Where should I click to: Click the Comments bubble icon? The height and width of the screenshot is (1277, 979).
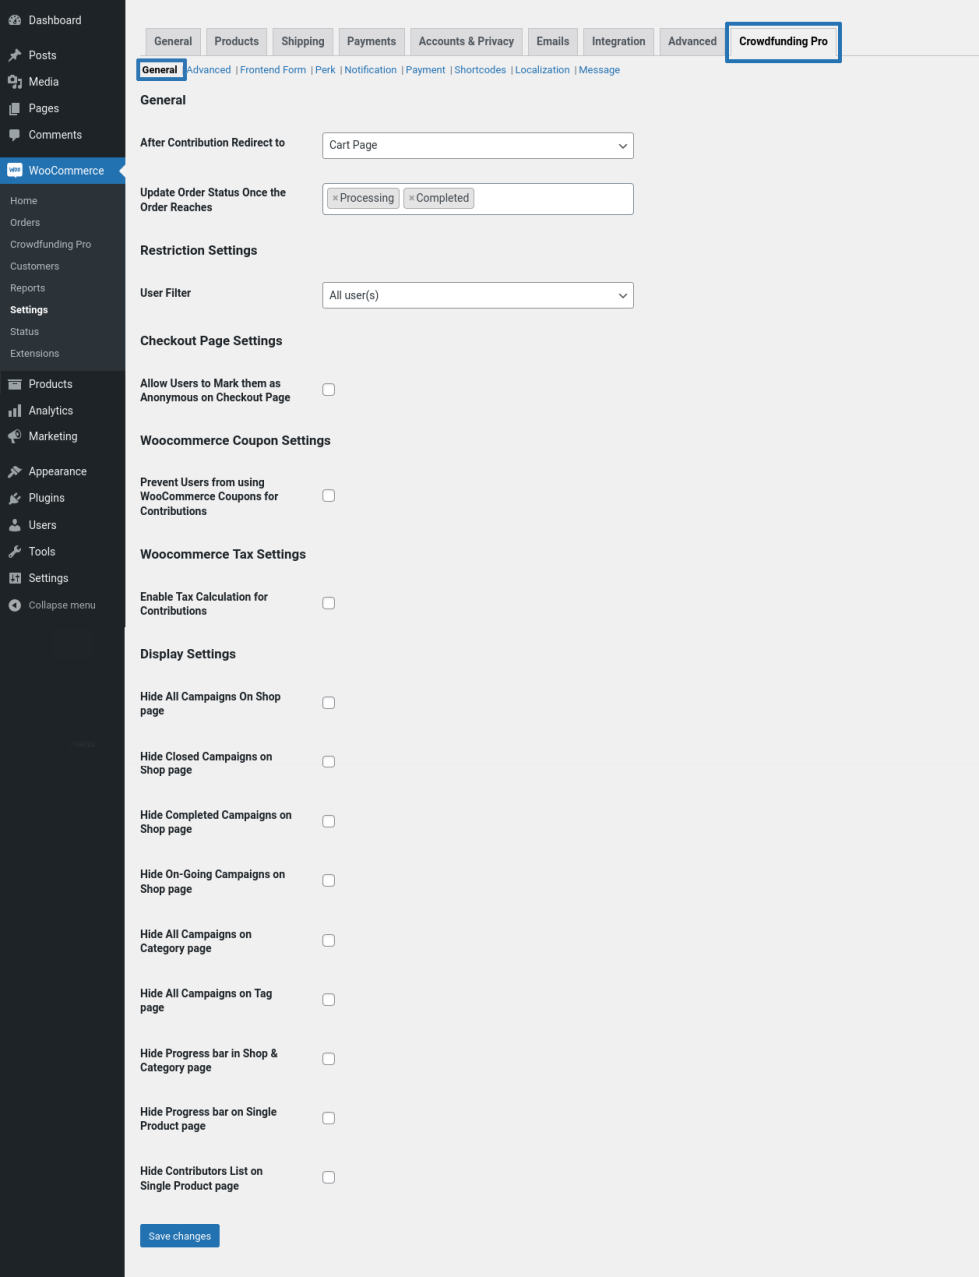pyautogui.click(x=15, y=135)
